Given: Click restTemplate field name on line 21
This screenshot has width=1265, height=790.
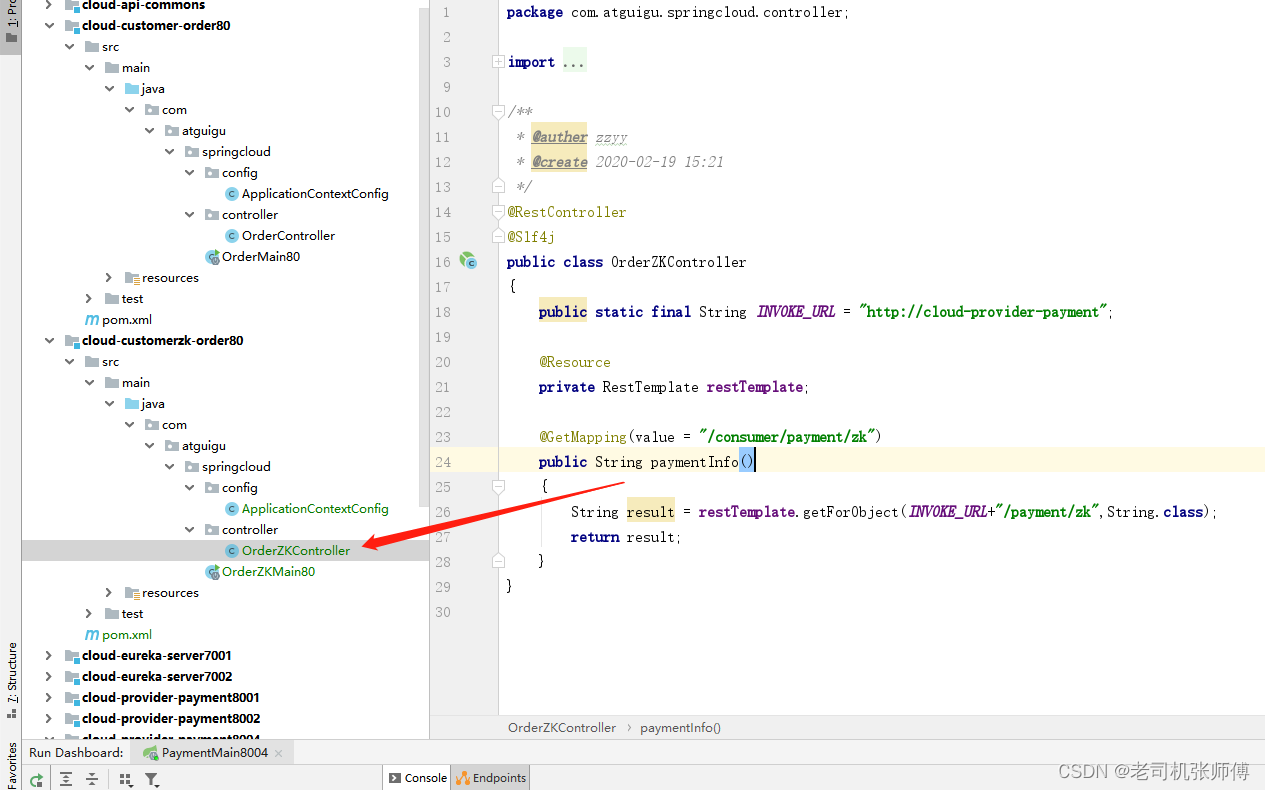Looking at the screenshot, I should click(755, 387).
